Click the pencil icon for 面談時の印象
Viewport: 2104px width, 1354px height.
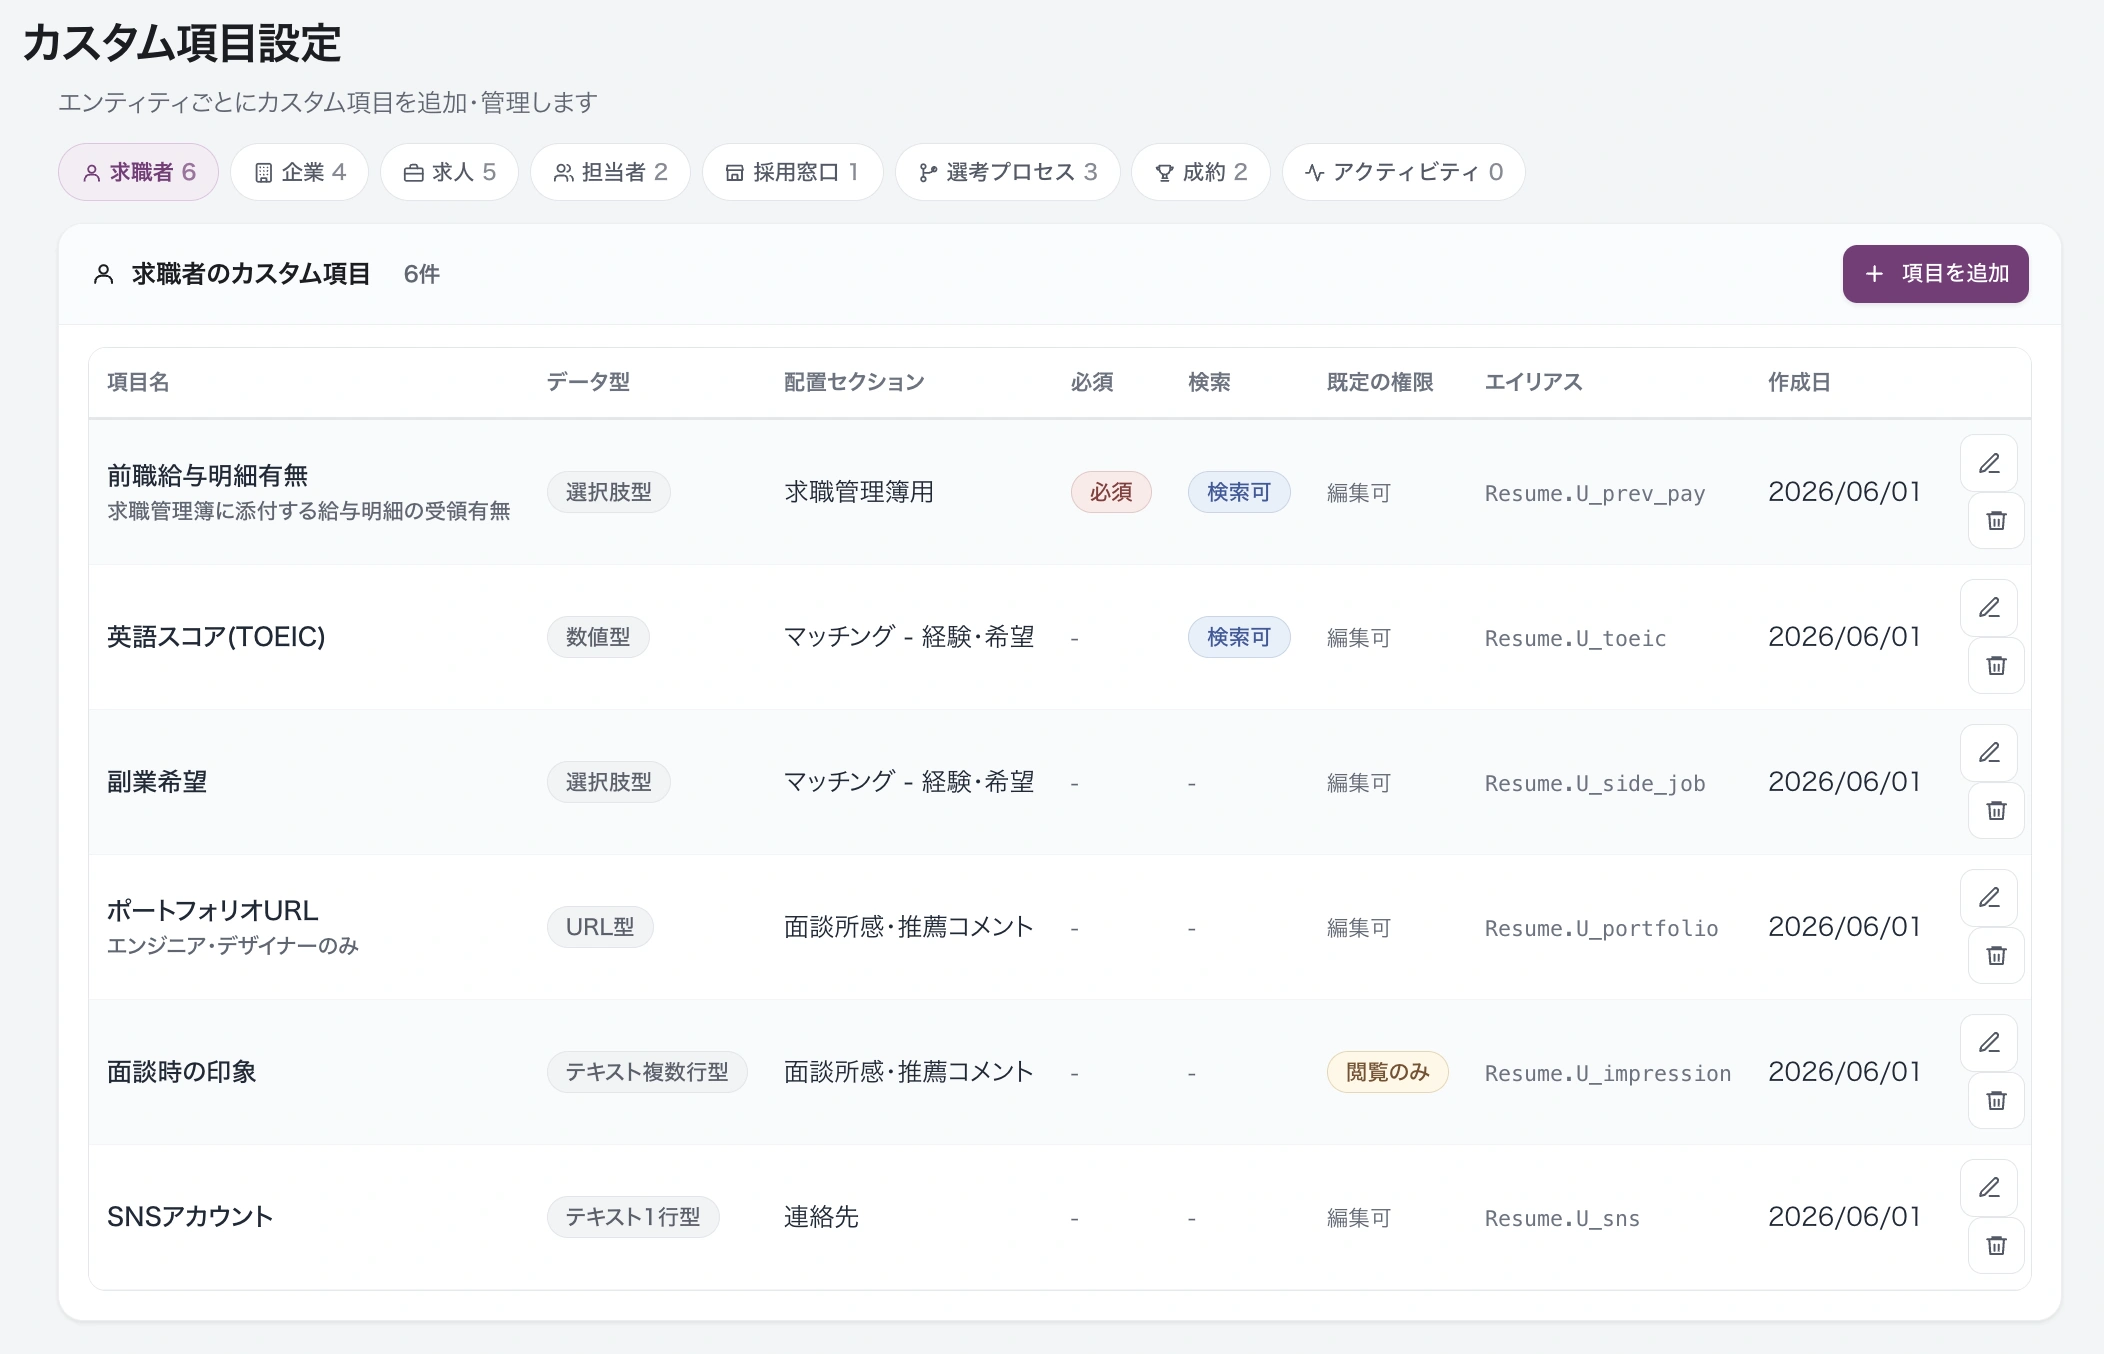coord(1989,1043)
